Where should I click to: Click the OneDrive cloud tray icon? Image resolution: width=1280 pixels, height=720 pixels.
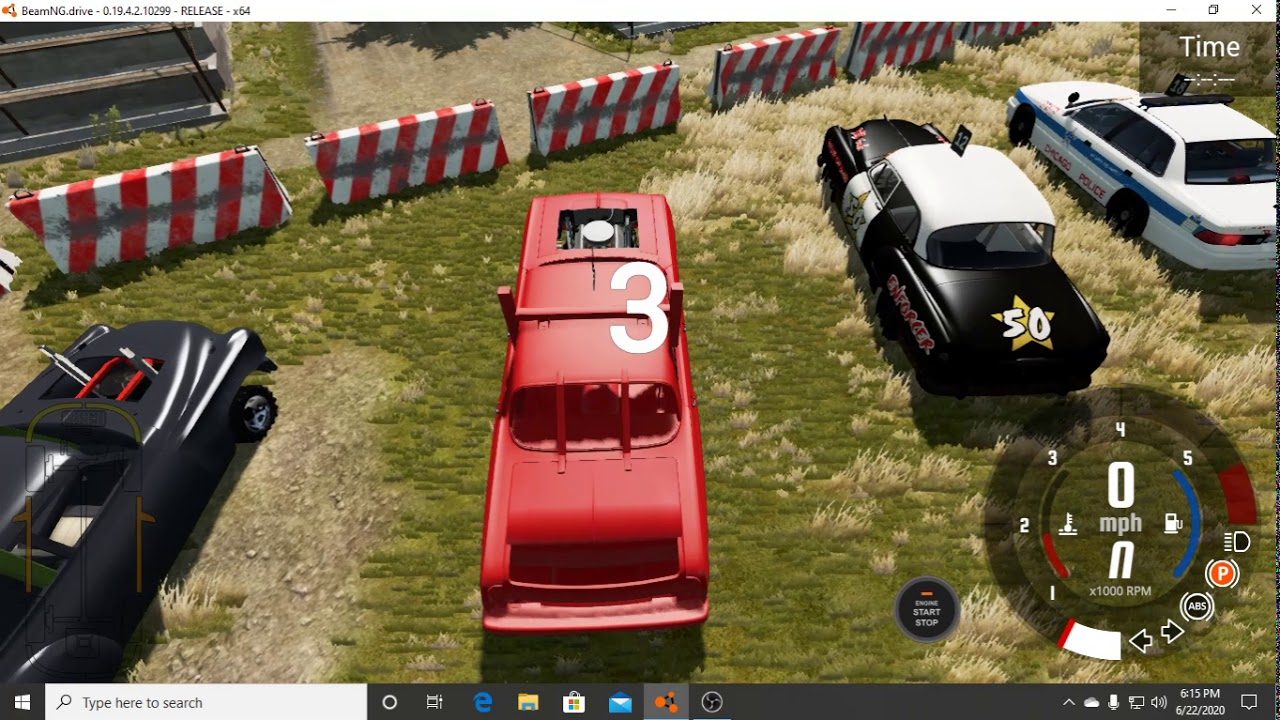[x=1091, y=702]
